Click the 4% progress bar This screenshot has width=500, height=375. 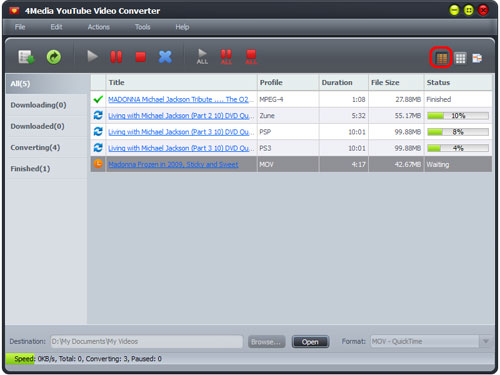tap(458, 148)
